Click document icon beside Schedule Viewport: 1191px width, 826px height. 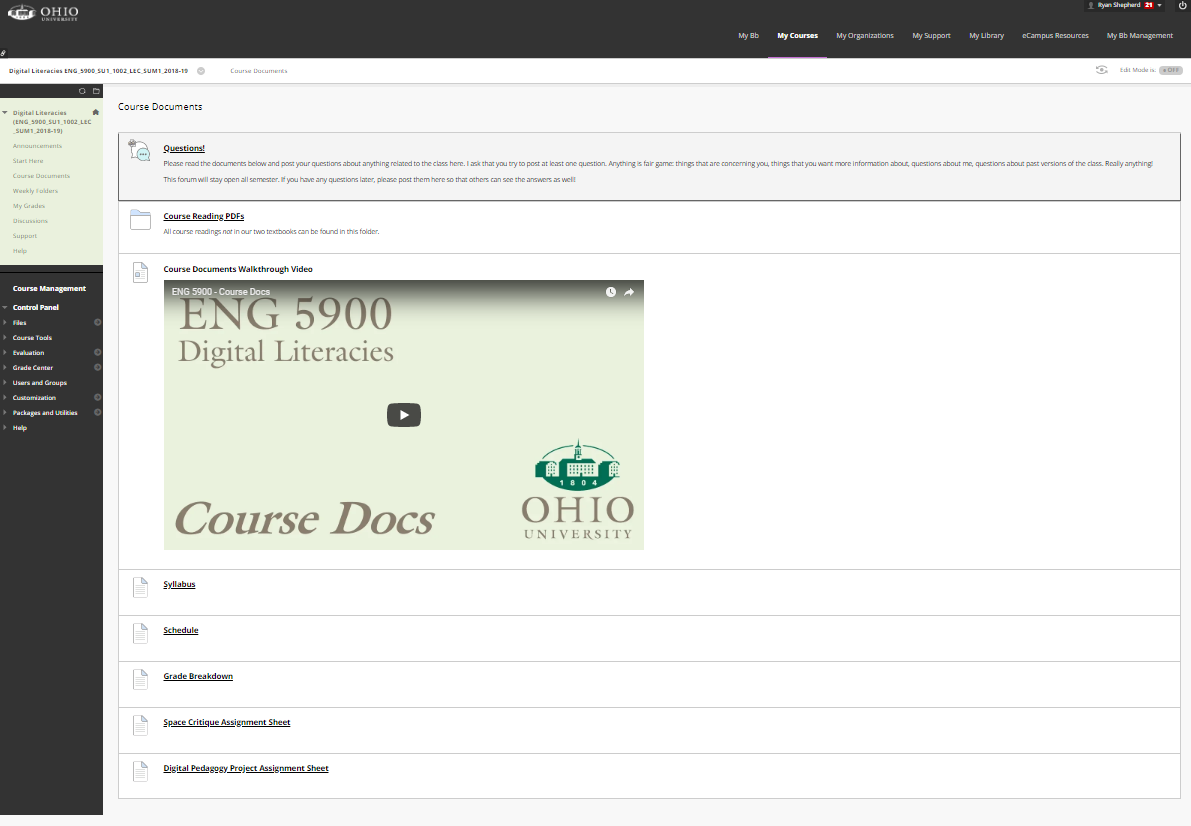click(x=141, y=634)
